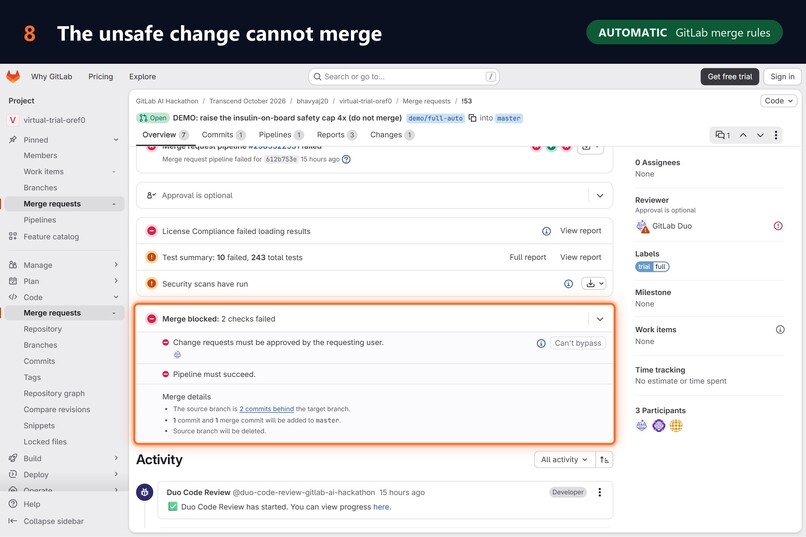
Task: Click info icon beside Can't bypass
Action: [x=541, y=343]
